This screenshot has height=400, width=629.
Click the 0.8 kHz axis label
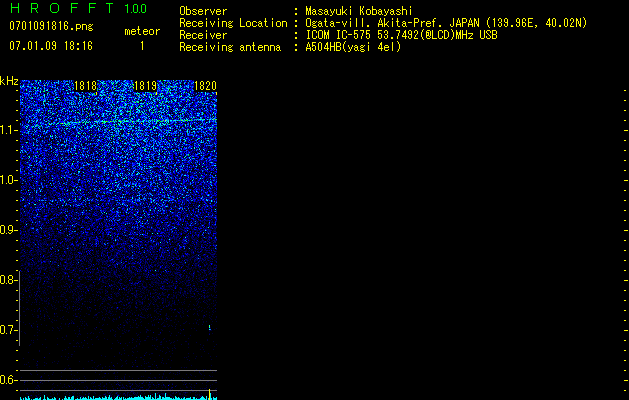(x=9, y=280)
